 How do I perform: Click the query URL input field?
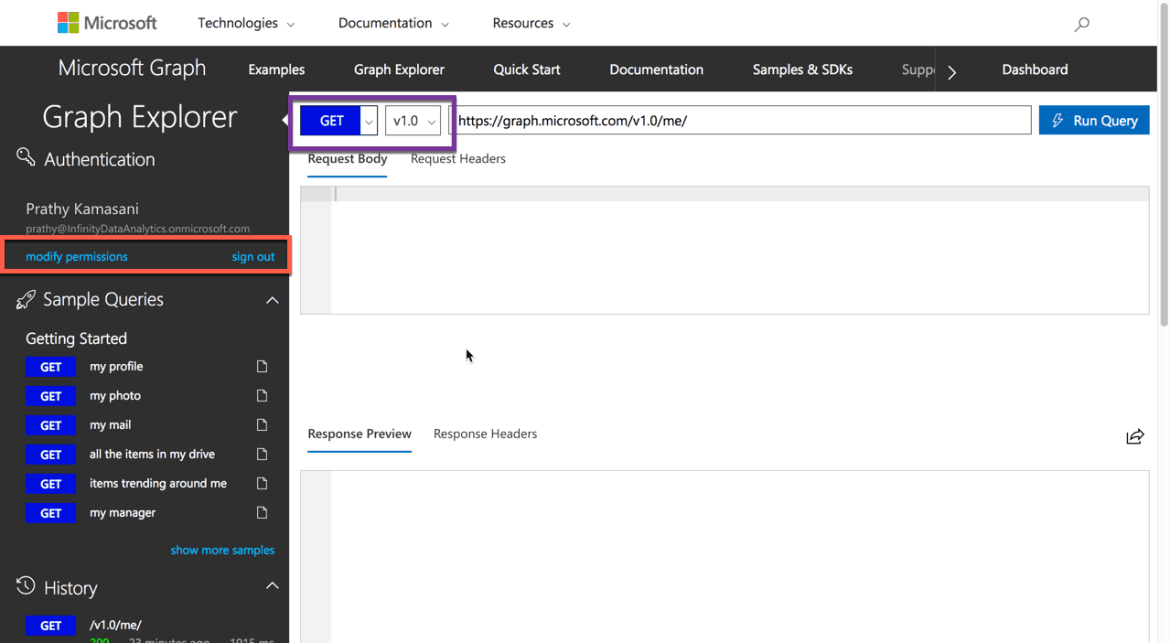pyautogui.click(x=740, y=121)
